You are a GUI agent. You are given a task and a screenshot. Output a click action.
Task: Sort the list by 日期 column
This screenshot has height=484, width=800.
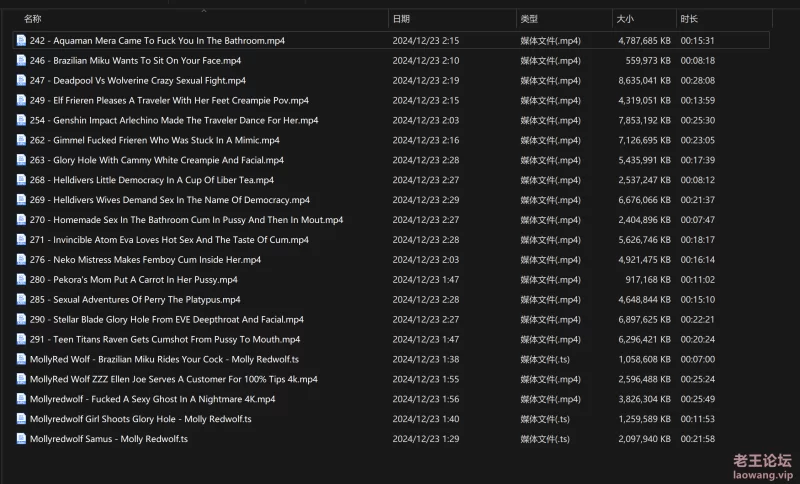[401, 19]
